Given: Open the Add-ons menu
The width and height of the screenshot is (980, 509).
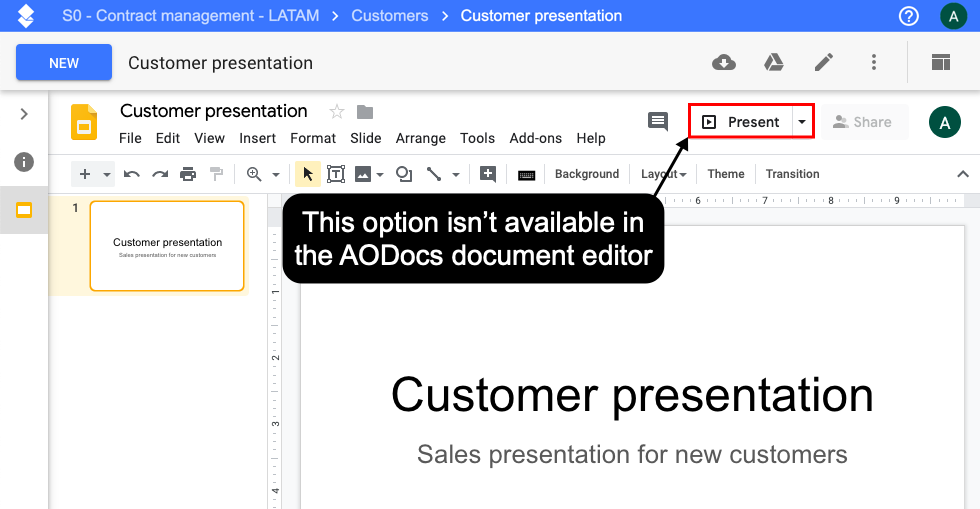Looking at the screenshot, I should click(x=536, y=138).
